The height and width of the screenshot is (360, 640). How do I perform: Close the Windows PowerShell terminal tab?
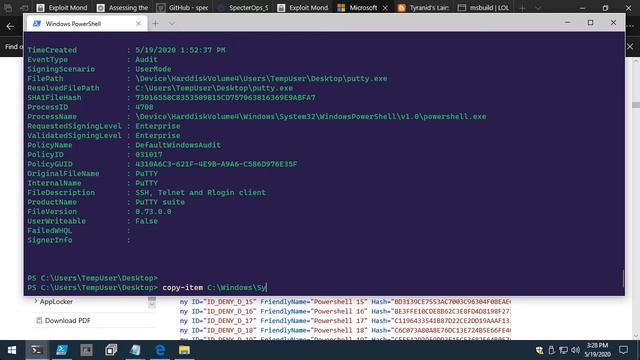click(x=138, y=24)
